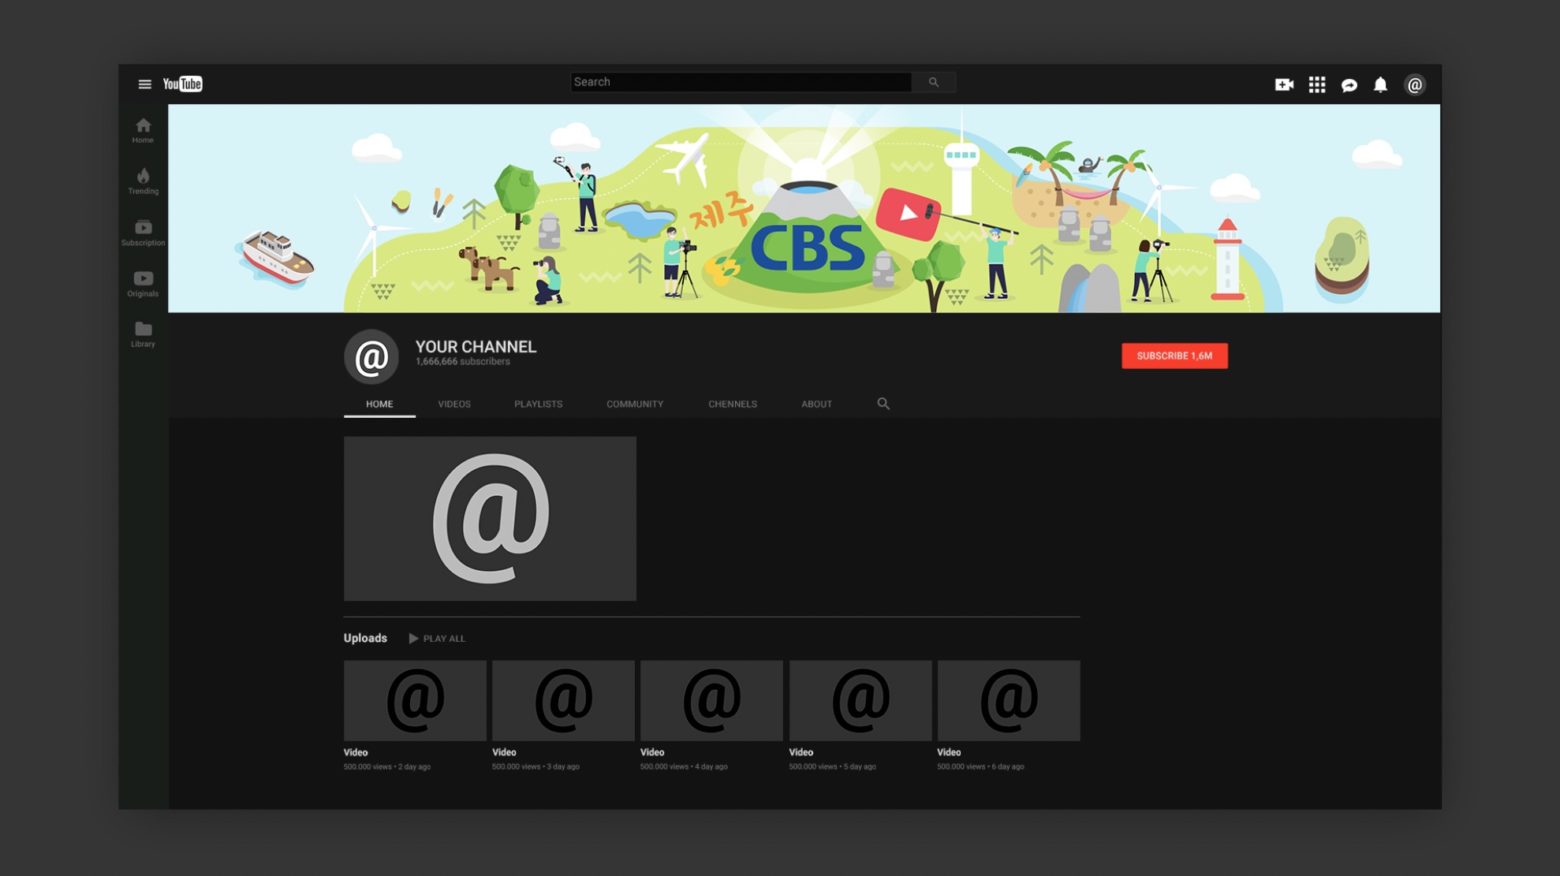Open the account avatar menu

point(1414,85)
